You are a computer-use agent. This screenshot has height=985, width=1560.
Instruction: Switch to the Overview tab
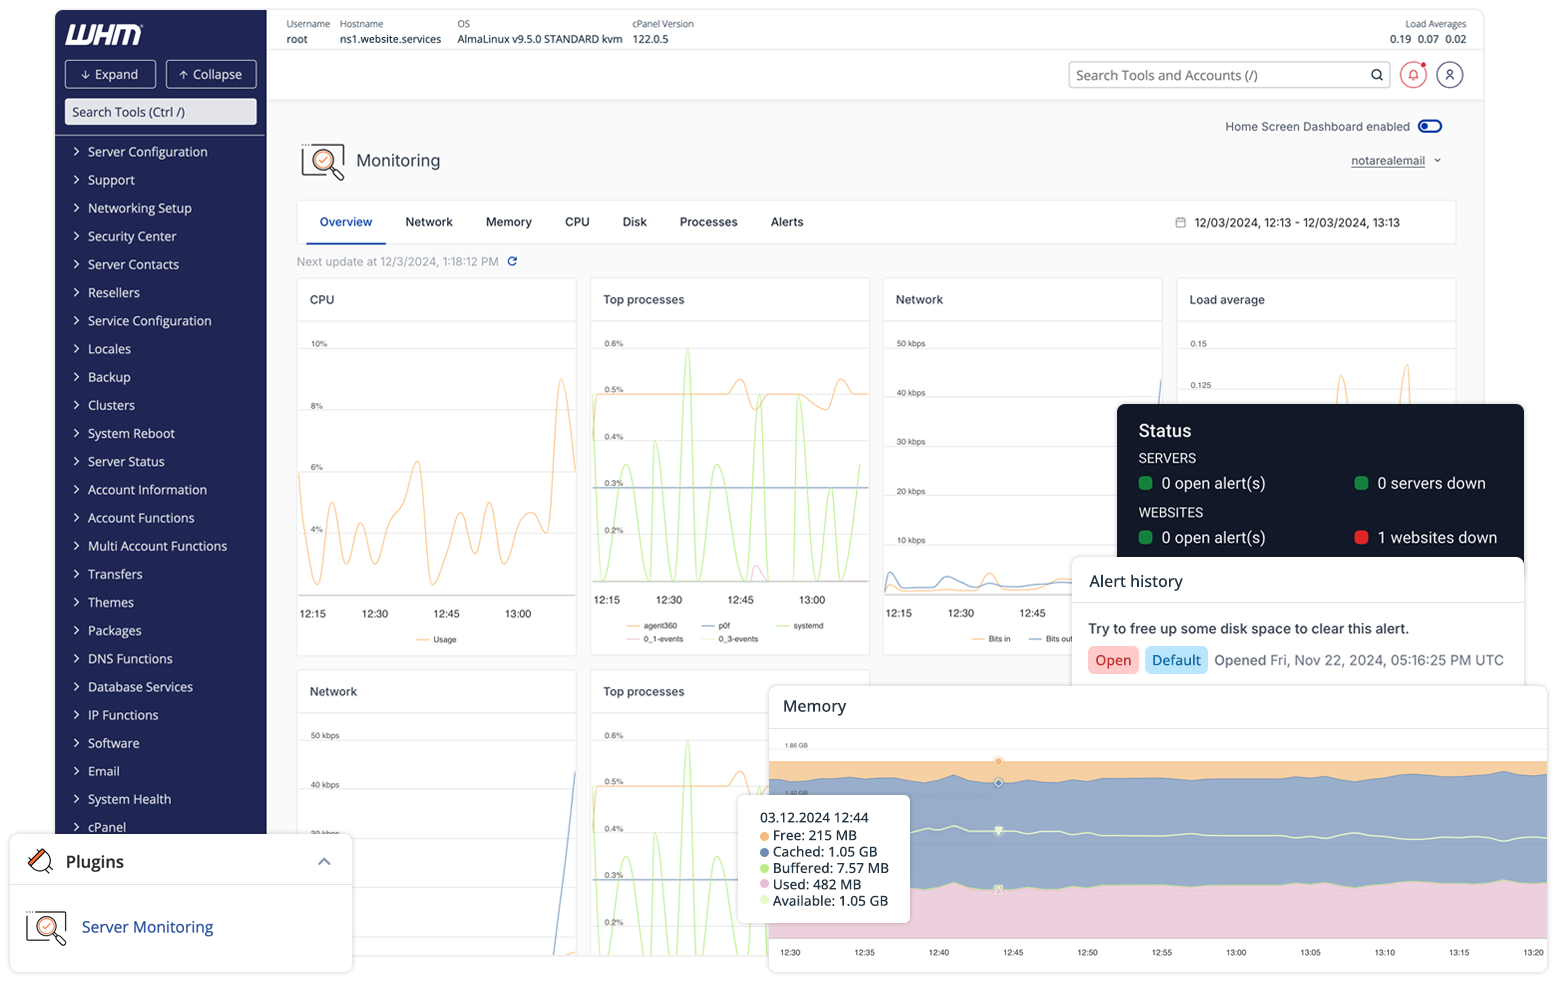[346, 222]
